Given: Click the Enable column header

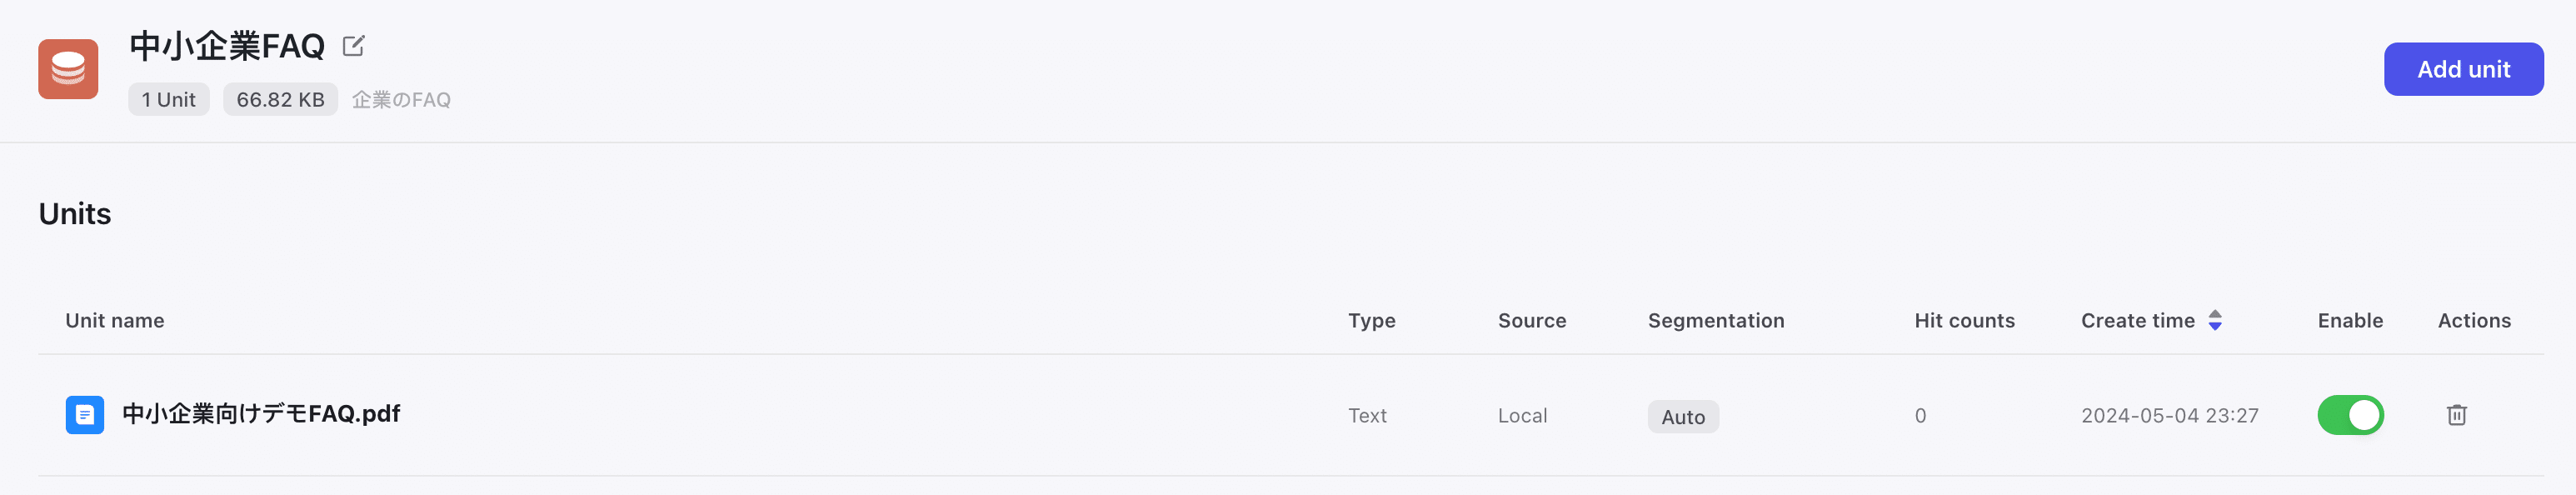Looking at the screenshot, I should (x=2350, y=321).
